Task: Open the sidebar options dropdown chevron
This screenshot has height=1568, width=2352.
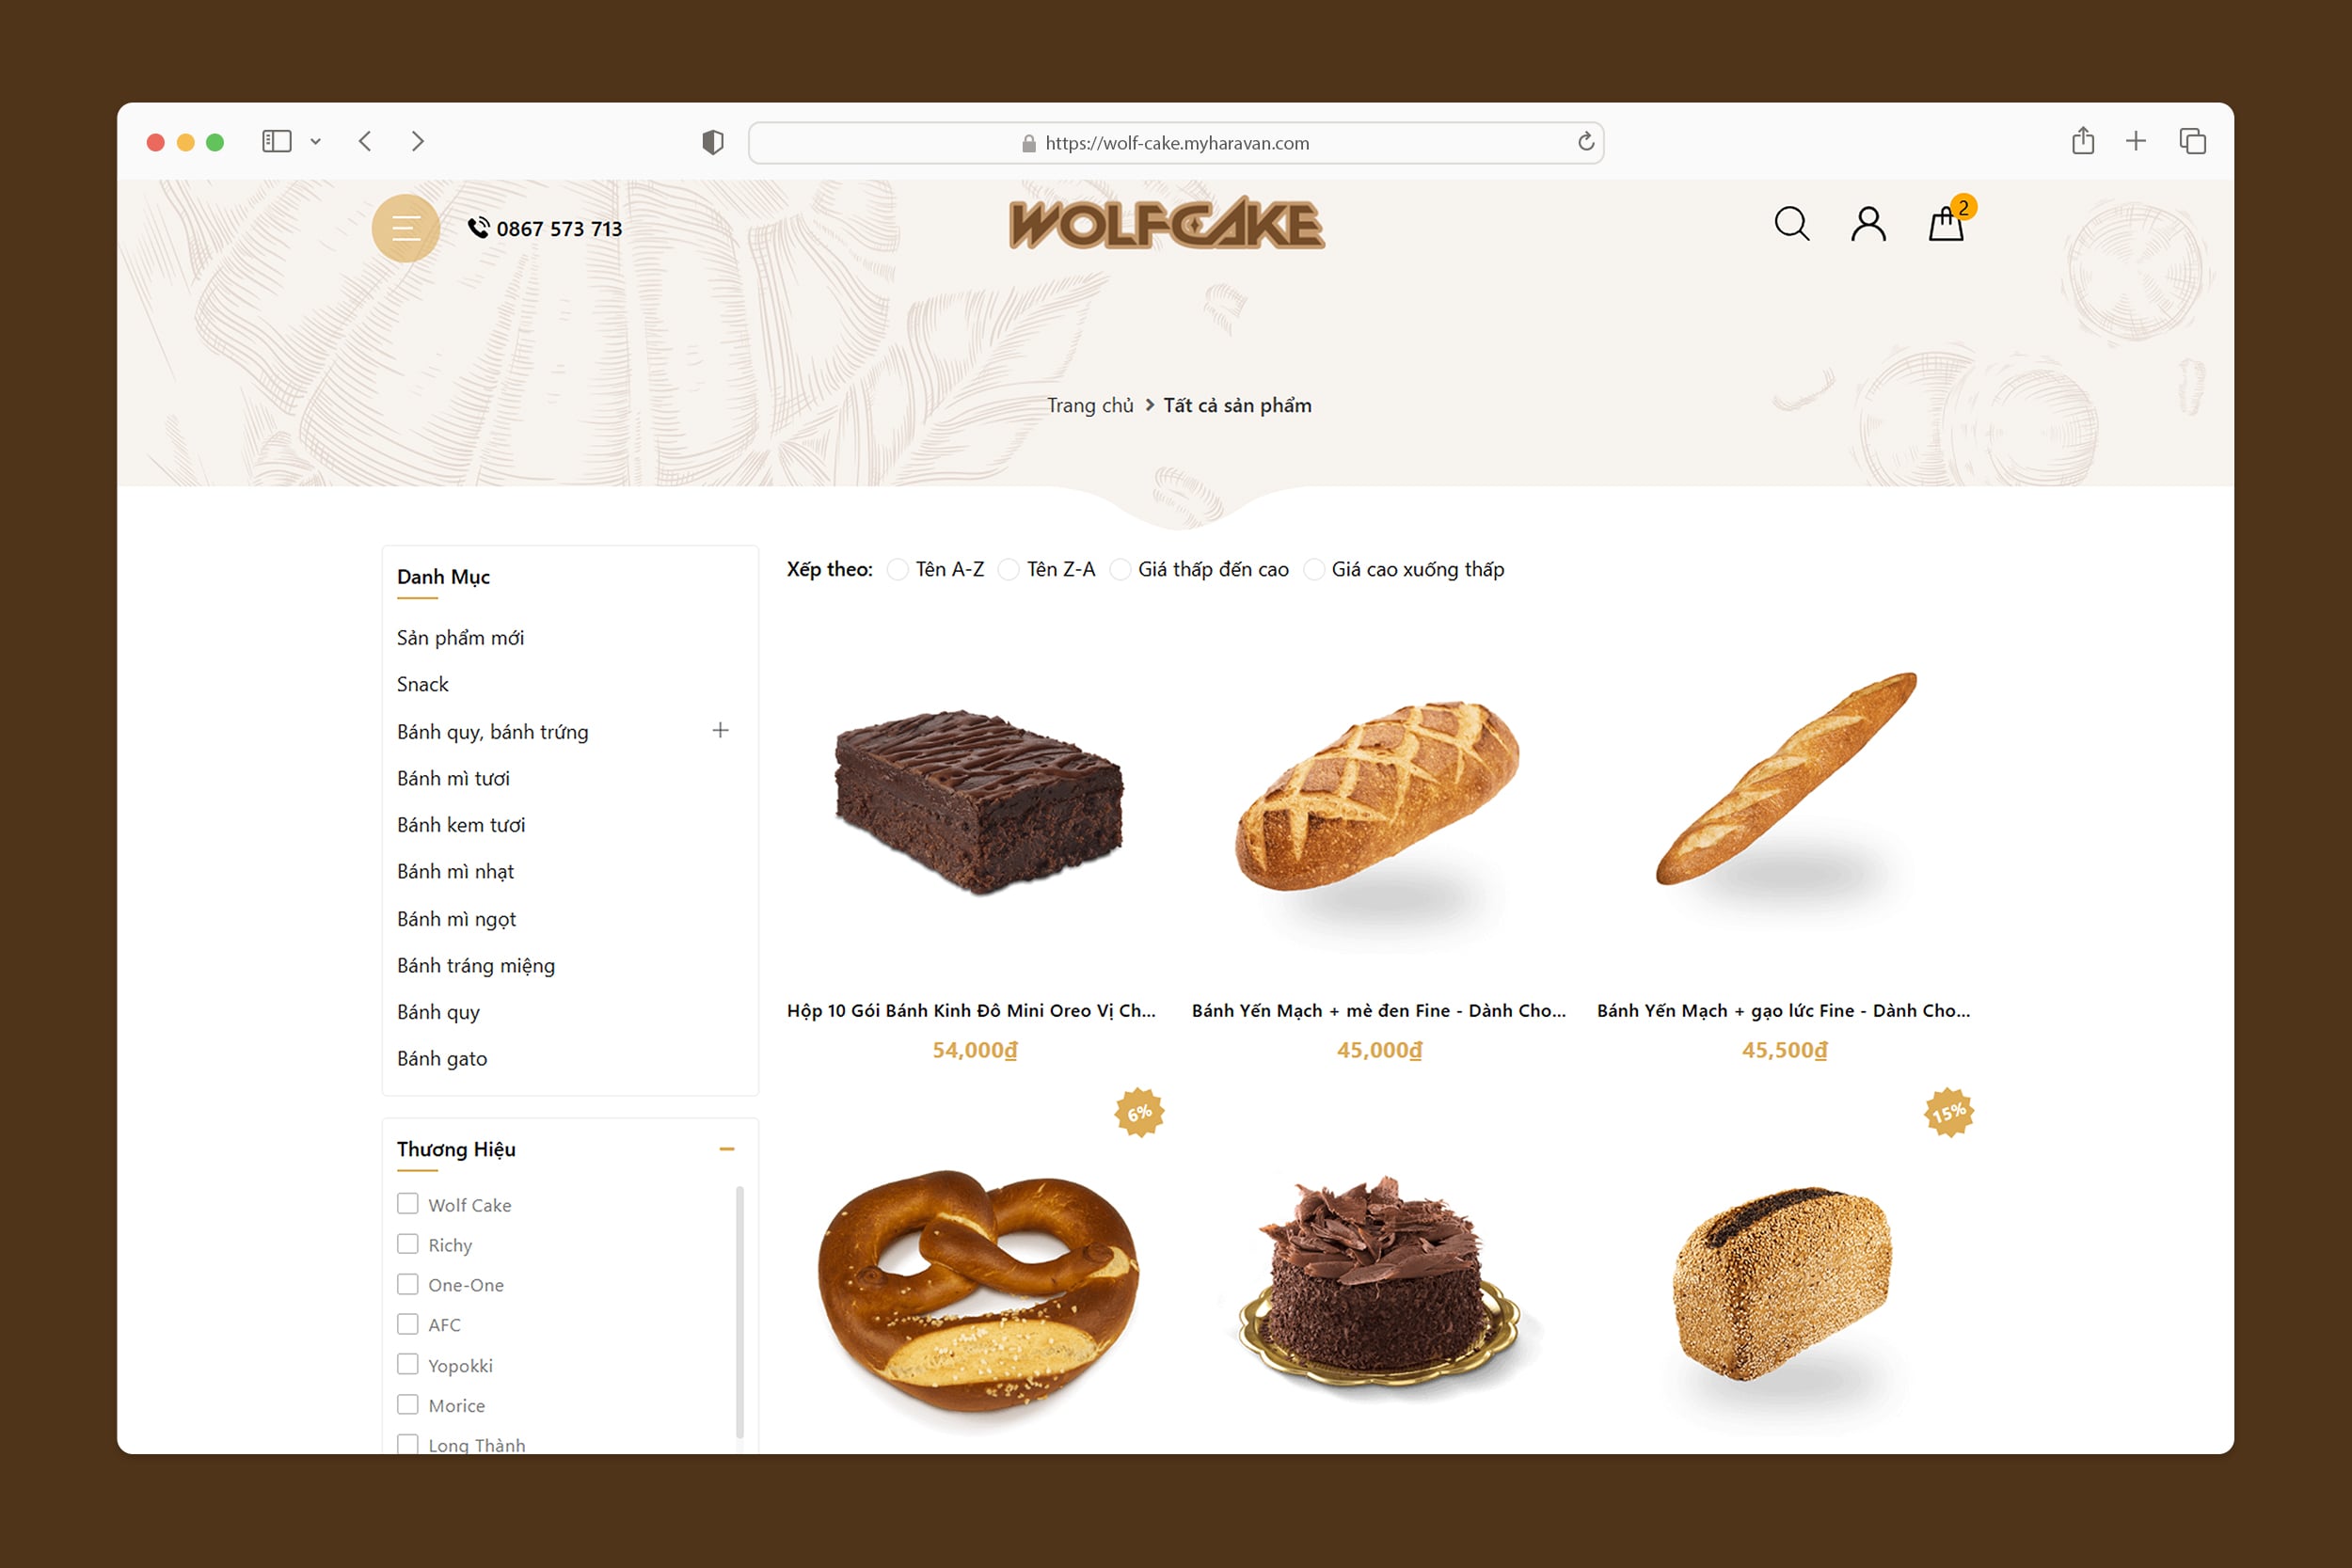Action: click(315, 142)
